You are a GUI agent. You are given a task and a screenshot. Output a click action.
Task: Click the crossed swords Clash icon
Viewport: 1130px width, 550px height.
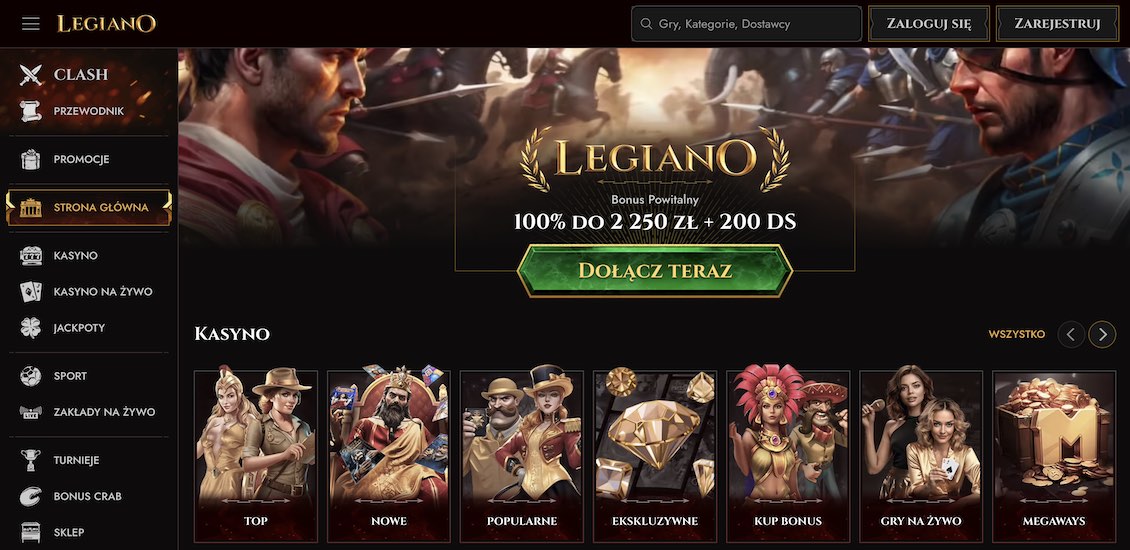[31, 74]
